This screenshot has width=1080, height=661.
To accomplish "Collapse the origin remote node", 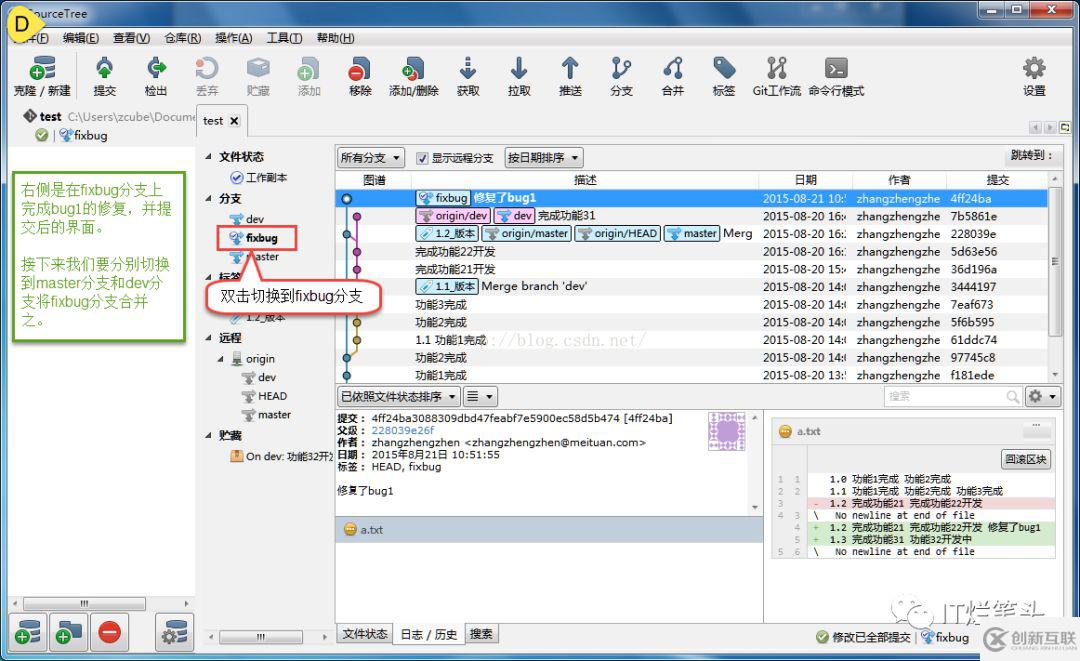I will pos(220,359).
